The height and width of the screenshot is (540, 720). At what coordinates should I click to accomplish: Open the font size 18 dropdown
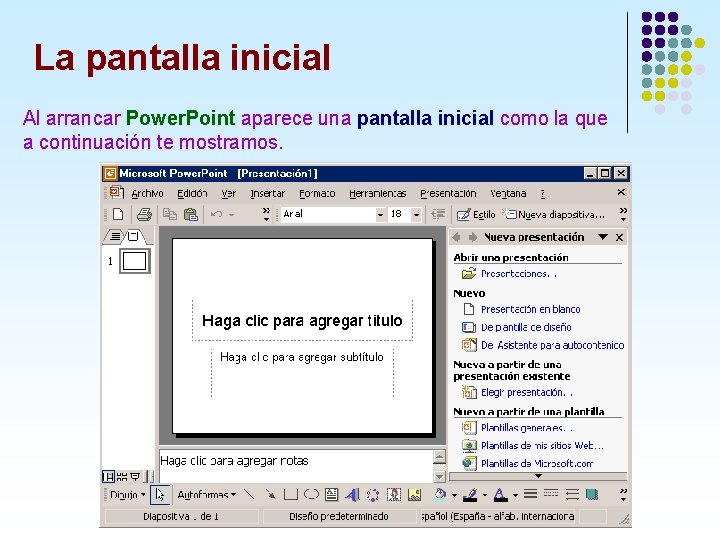(x=416, y=214)
